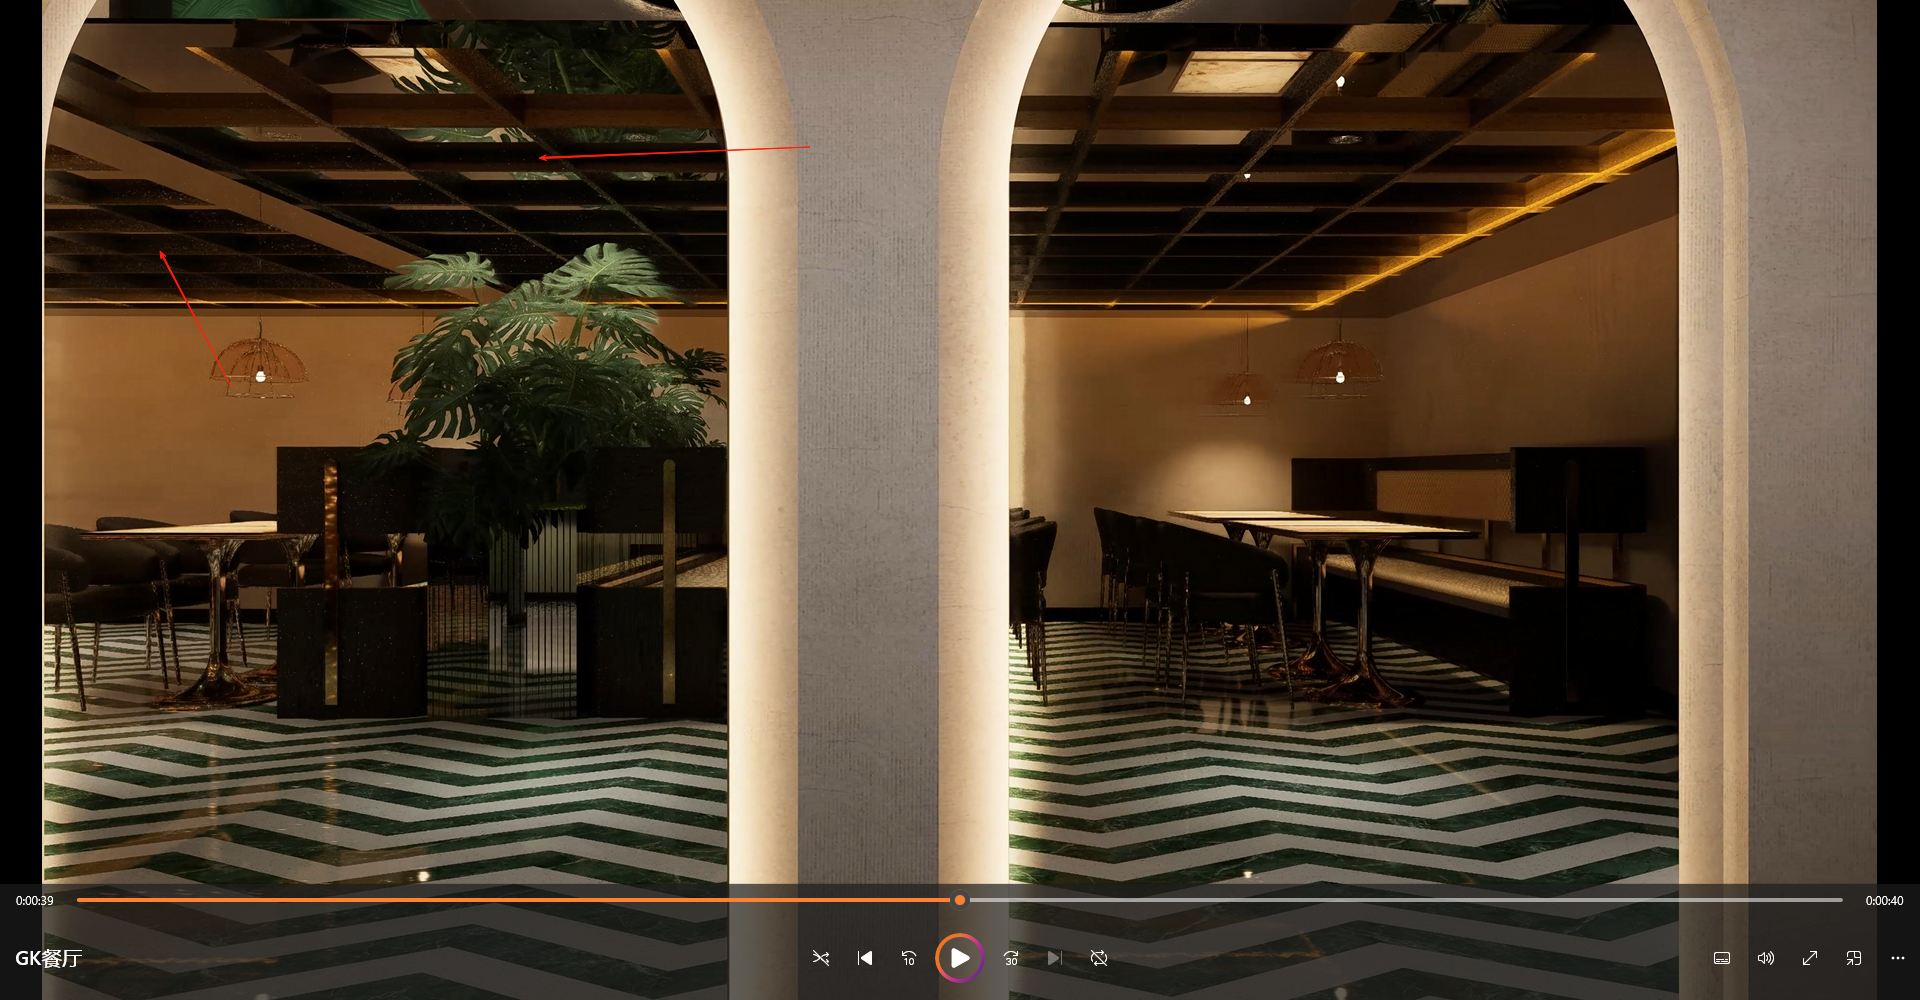
Task: Go to the next track
Action: 1054,958
